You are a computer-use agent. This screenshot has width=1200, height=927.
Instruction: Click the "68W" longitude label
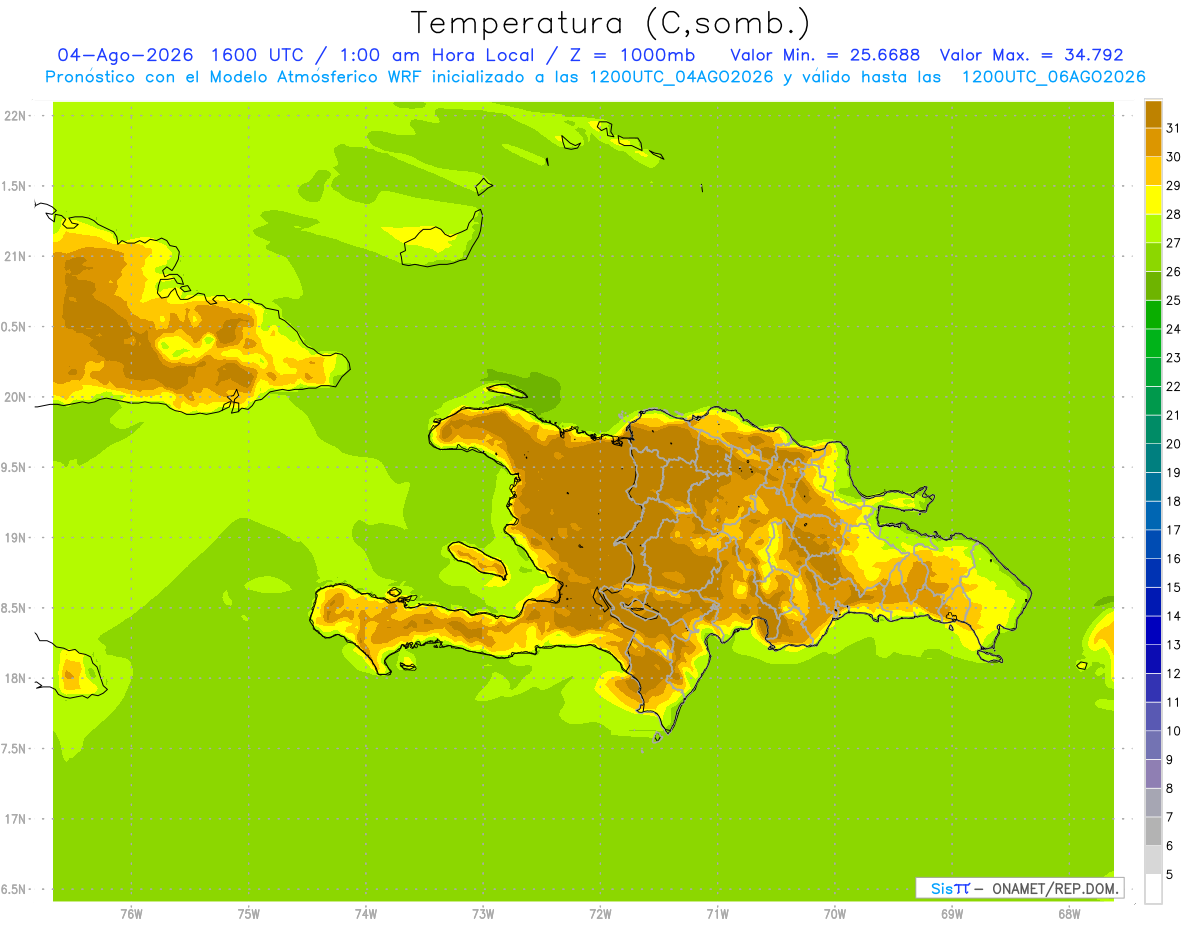(x=1069, y=914)
